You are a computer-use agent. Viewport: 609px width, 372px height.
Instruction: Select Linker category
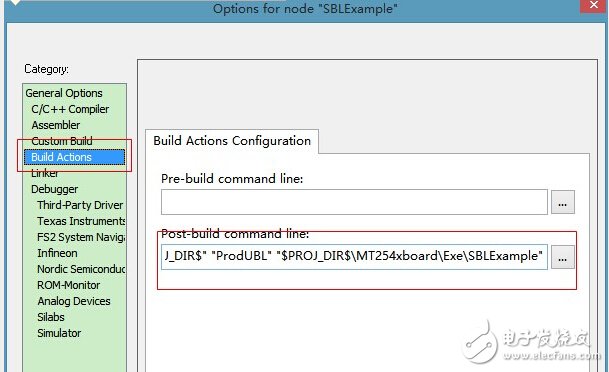45,173
